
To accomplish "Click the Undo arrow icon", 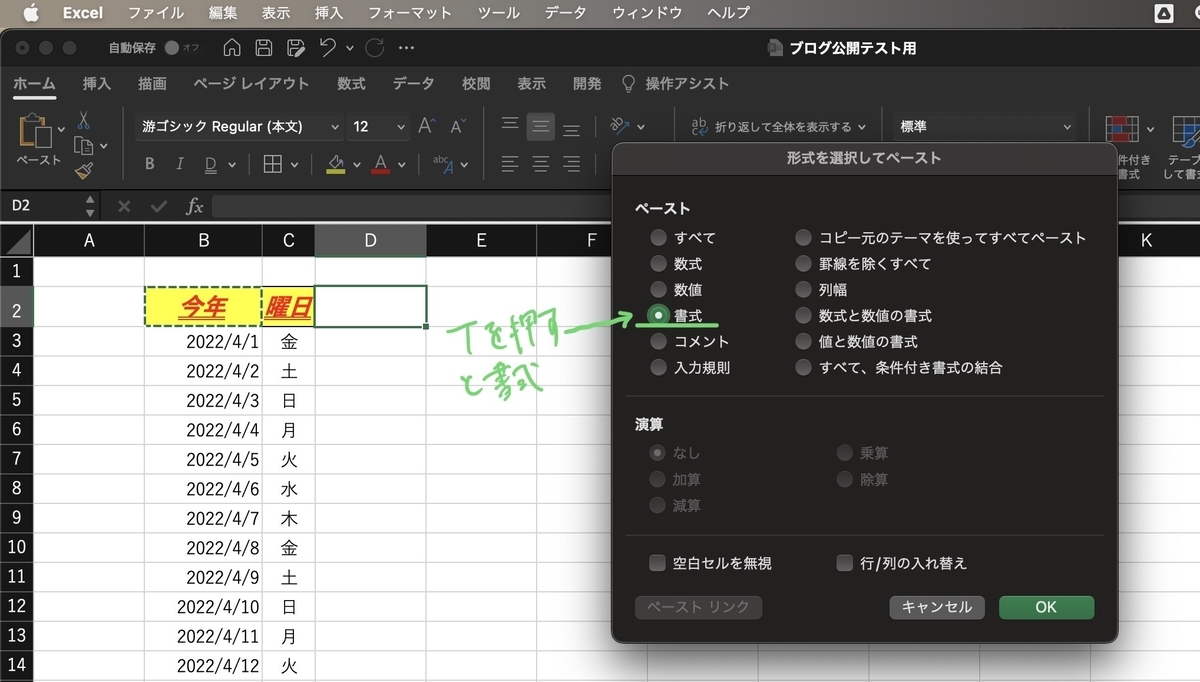I will (327, 47).
